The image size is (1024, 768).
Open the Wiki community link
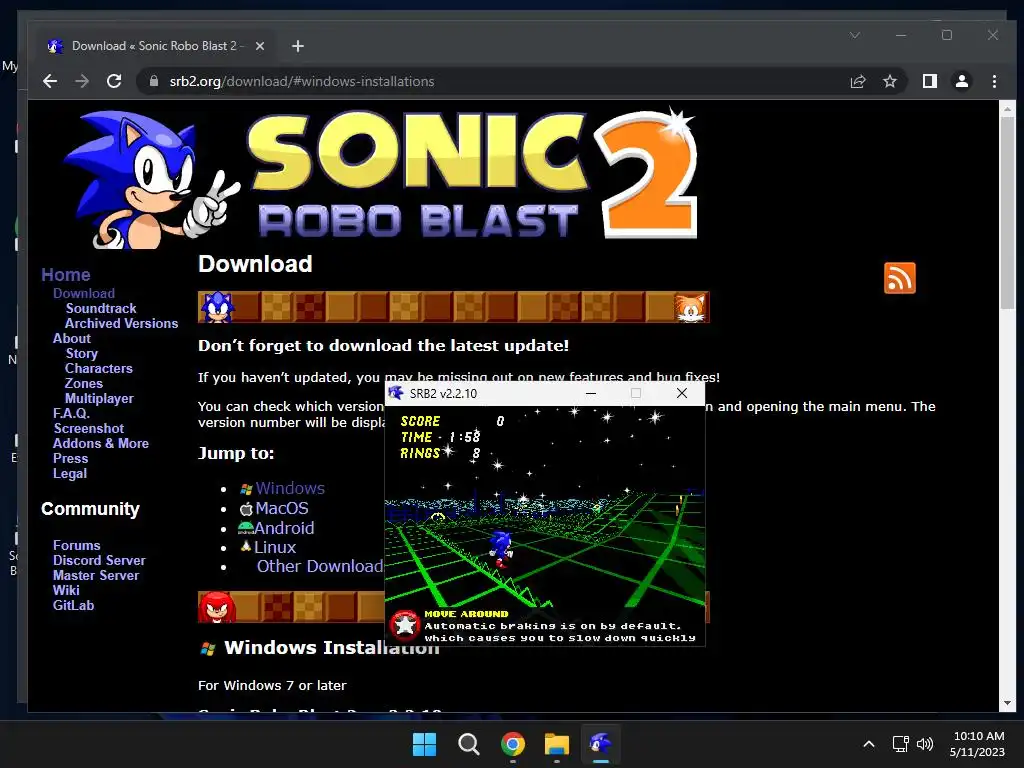tap(66, 590)
